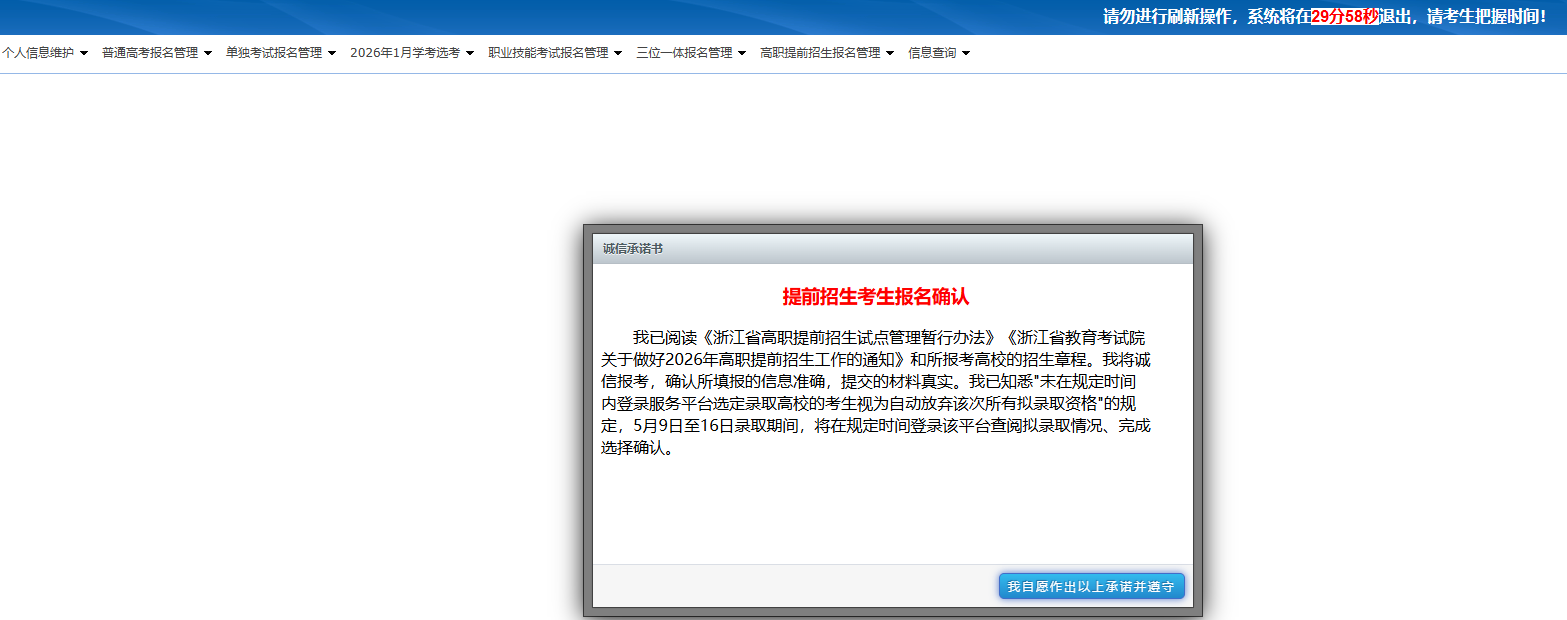Screen dimensions: 1567x620
Task: Expand the arrow next to 普通高考报名管理
Action: (208, 53)
